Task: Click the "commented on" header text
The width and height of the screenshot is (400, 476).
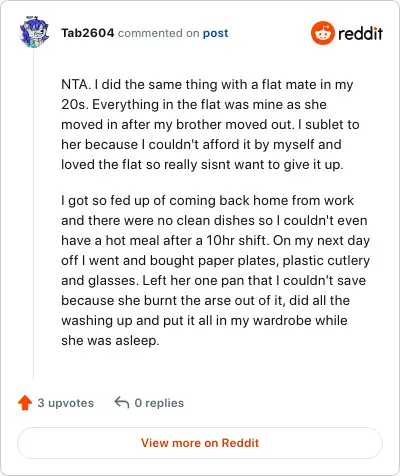Action: [159, 33]
